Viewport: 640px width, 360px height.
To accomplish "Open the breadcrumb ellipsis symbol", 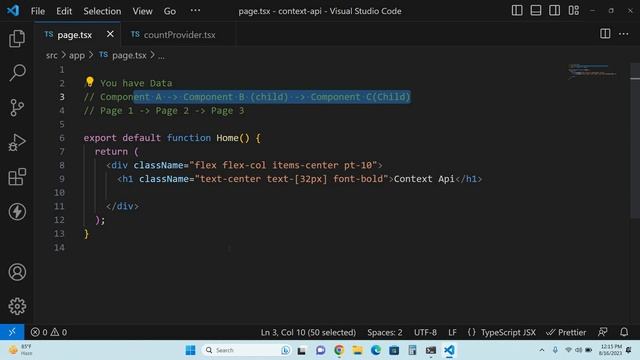I will click(x=162, y=56).
